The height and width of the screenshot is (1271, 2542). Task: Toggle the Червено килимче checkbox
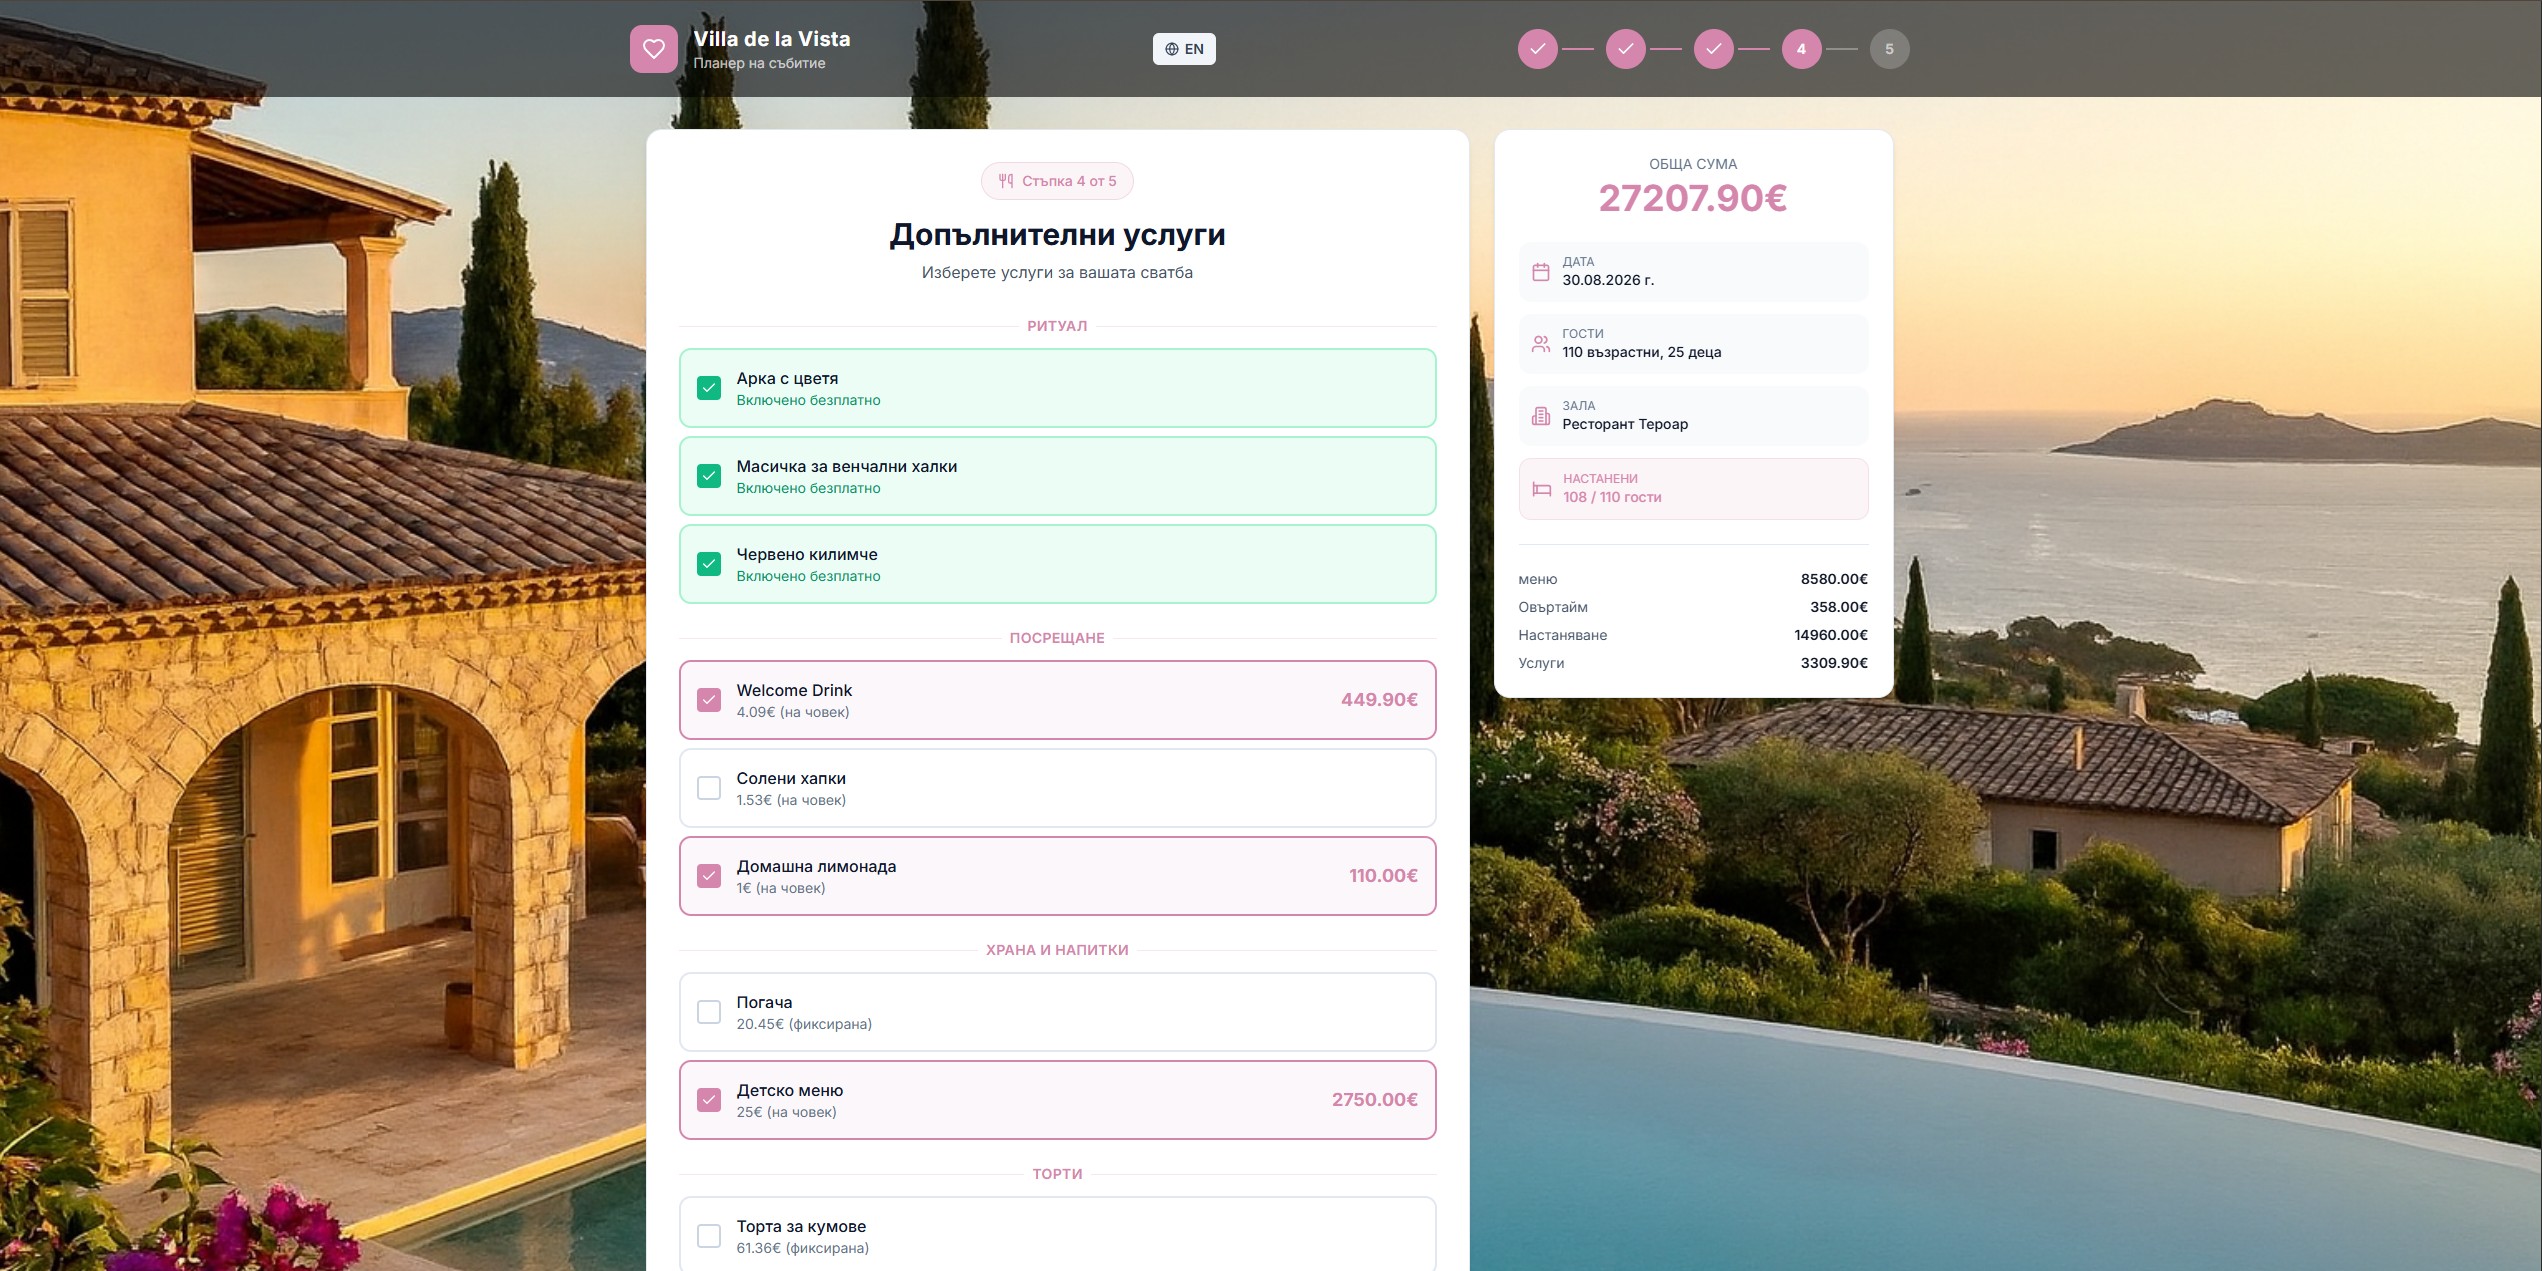click(x=709, y=564)
